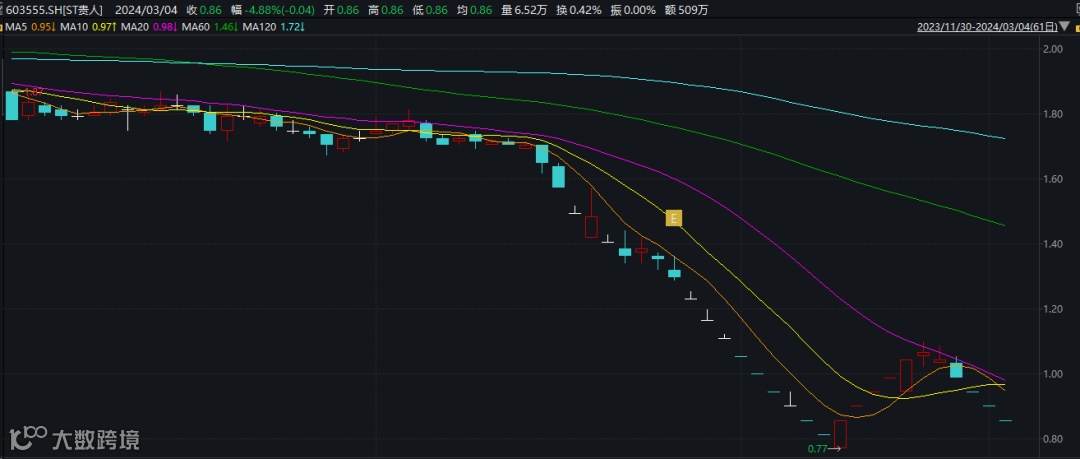This screenshot has height=459, width=1080.
Task: Select the 603555.SH[ST贵人] stock code label
Action: coord(54,10)
